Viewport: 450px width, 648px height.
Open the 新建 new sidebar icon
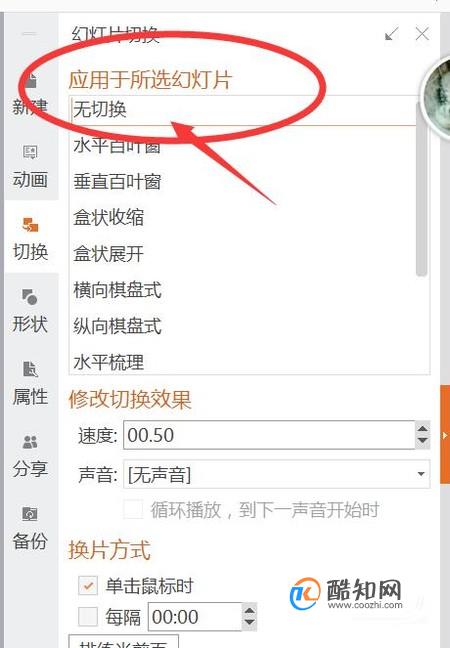tap(30, 94)
